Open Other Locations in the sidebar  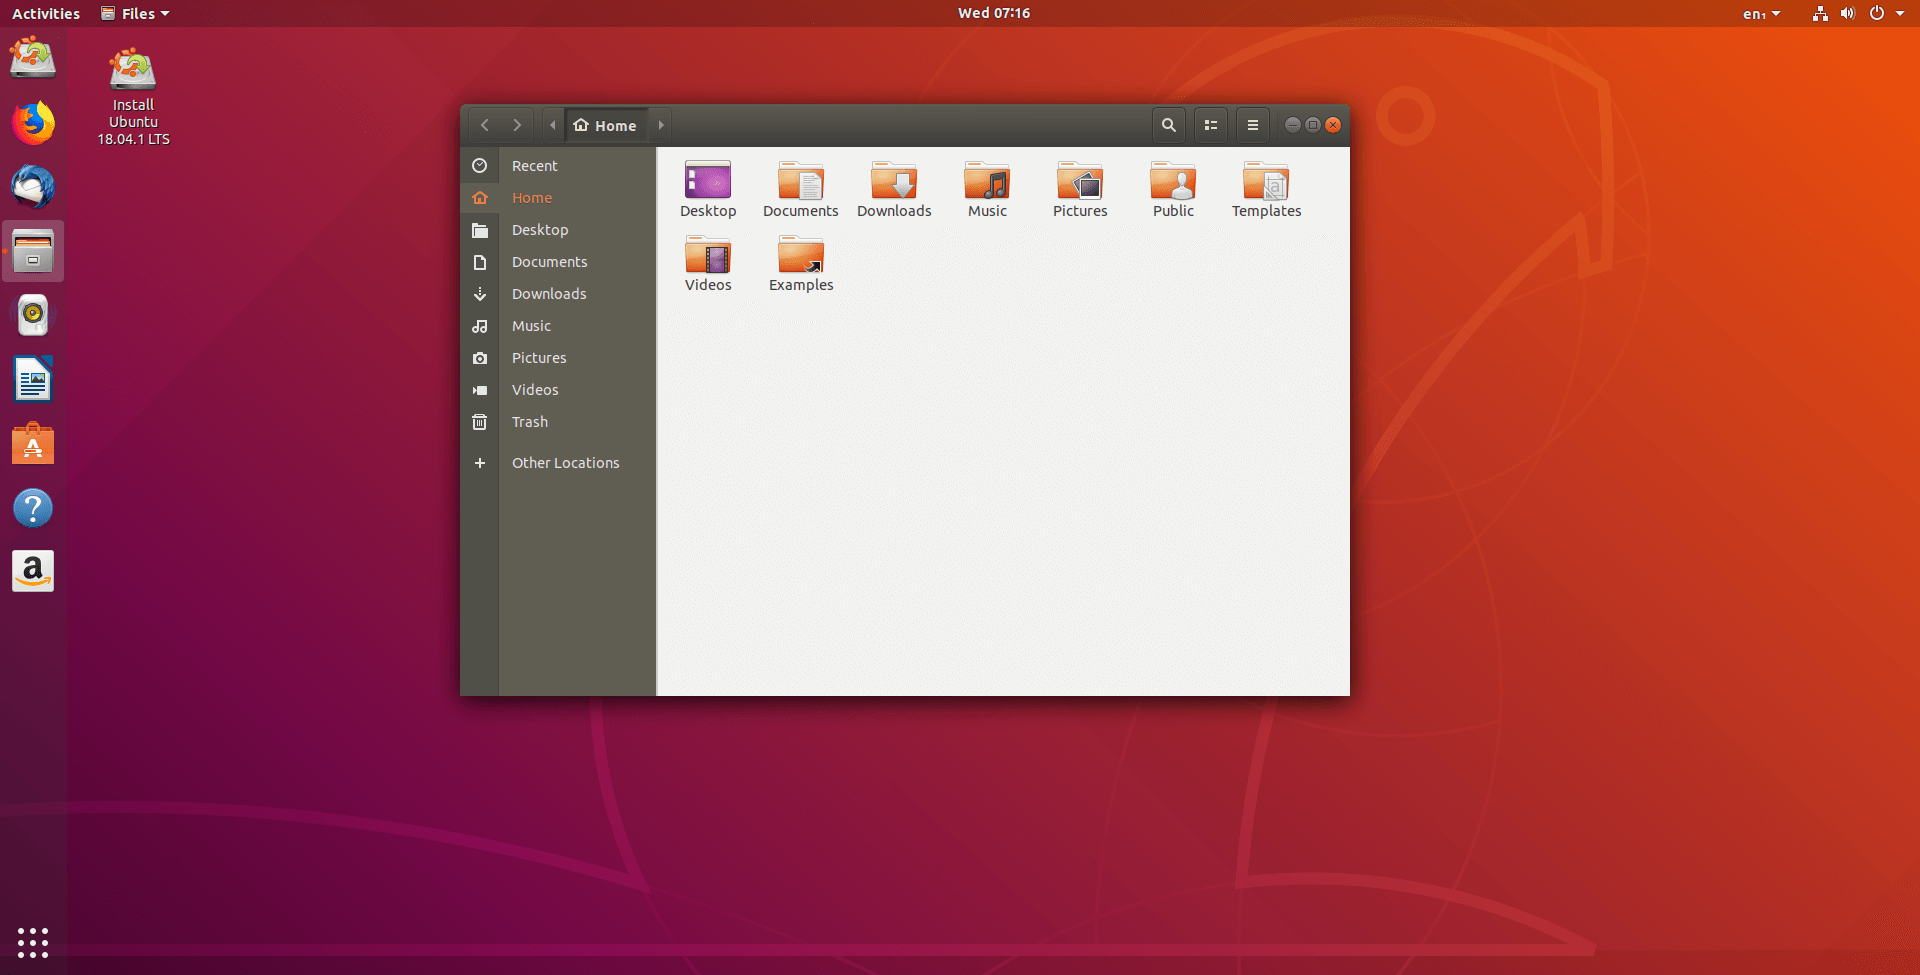pos(558,463)
